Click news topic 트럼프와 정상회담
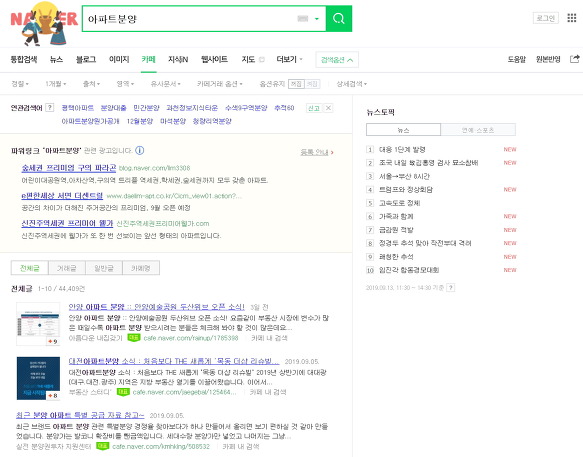This screenshot has width=583, height=457. coord(406,190)
